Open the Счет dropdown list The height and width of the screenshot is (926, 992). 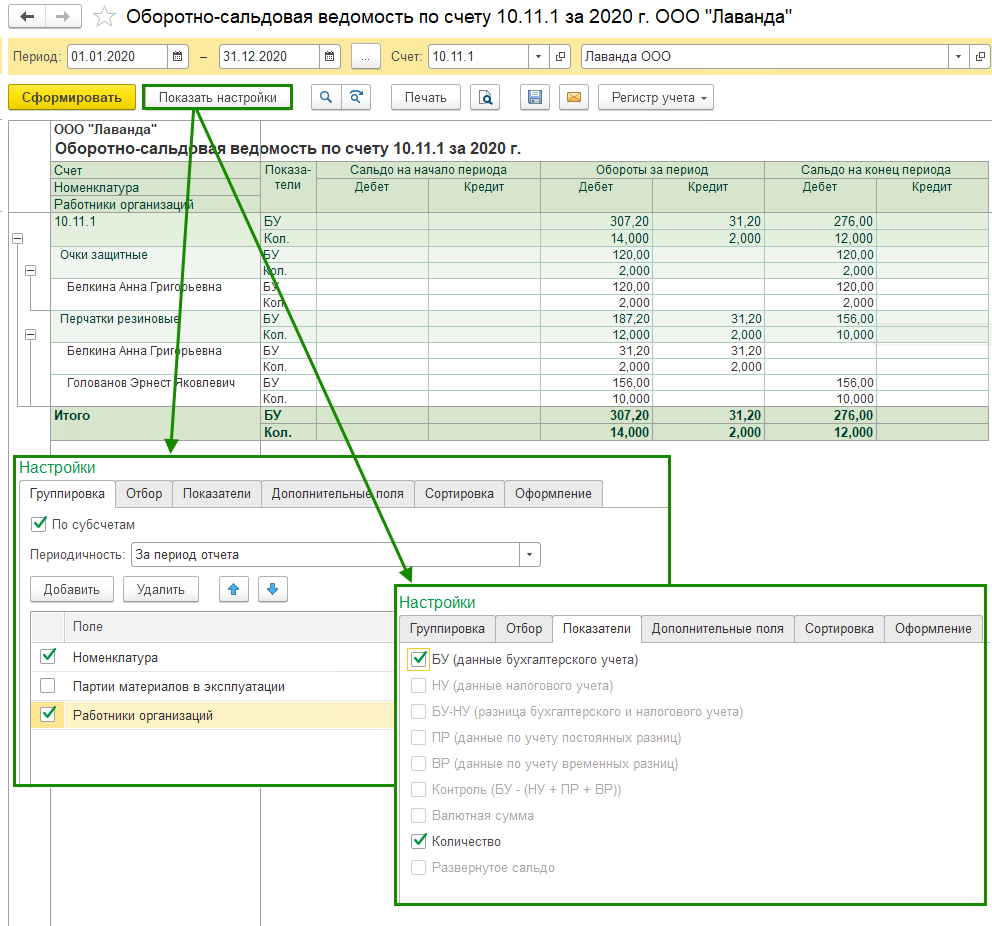coord(538,56)
